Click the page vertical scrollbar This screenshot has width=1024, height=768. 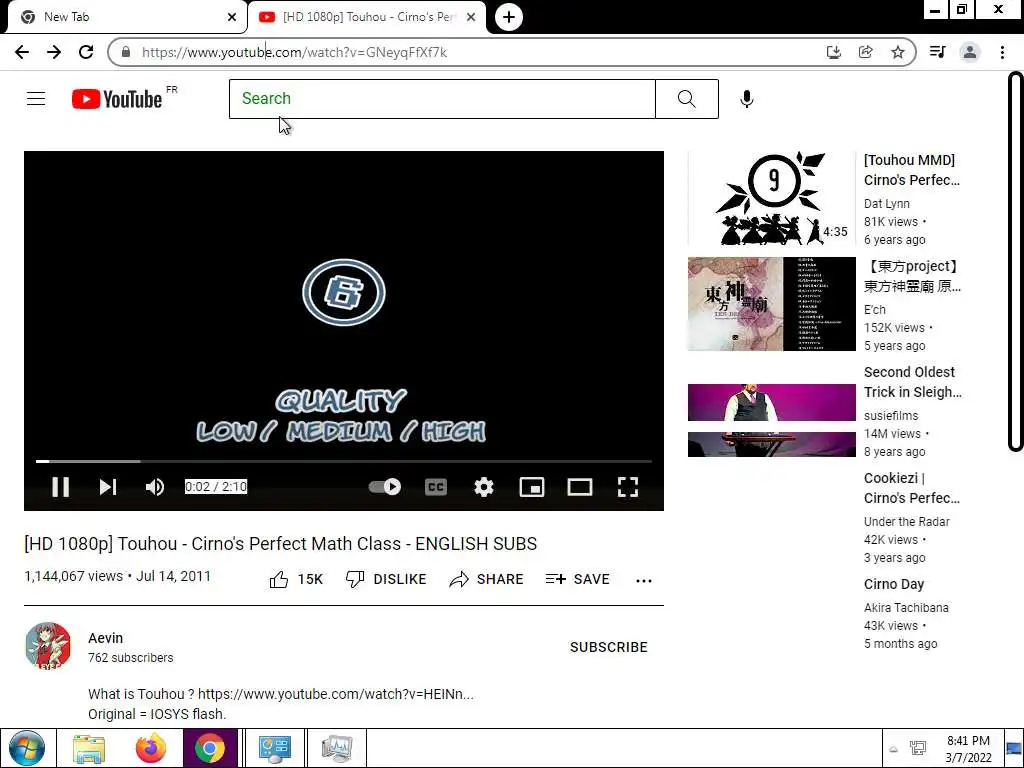click(1015, 261)
